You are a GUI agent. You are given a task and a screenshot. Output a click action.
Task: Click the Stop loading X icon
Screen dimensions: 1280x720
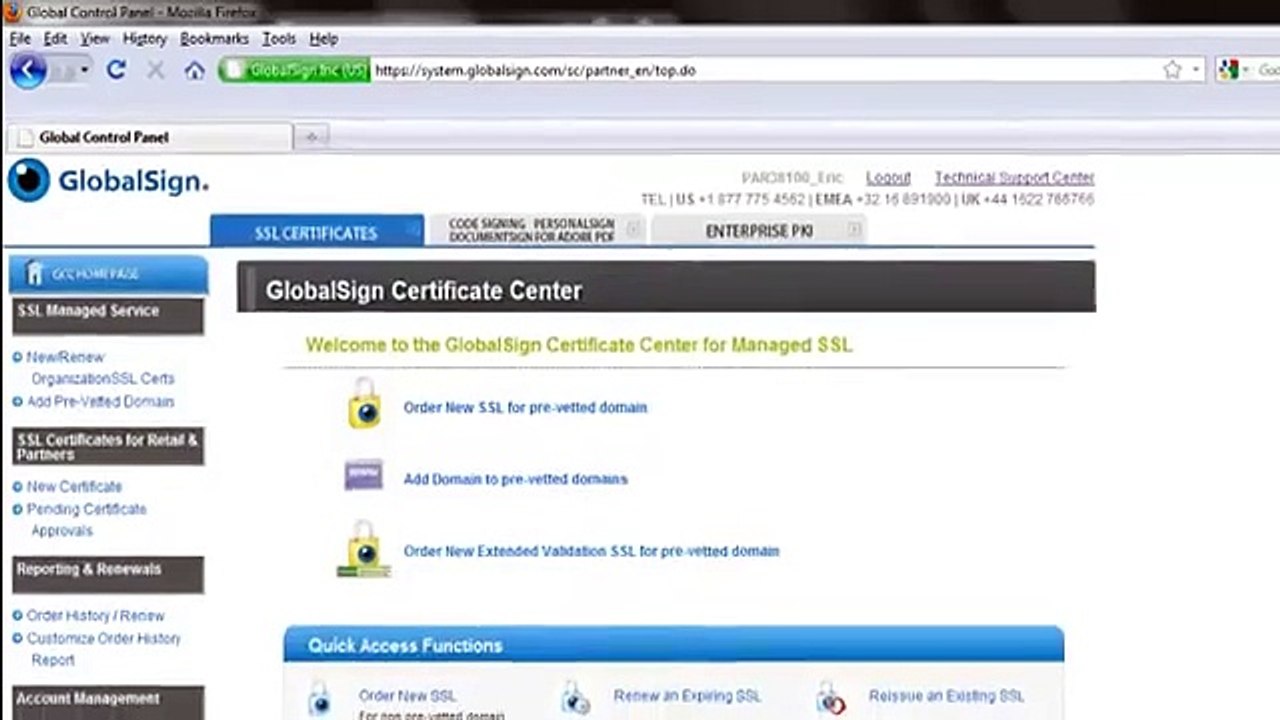155,70
